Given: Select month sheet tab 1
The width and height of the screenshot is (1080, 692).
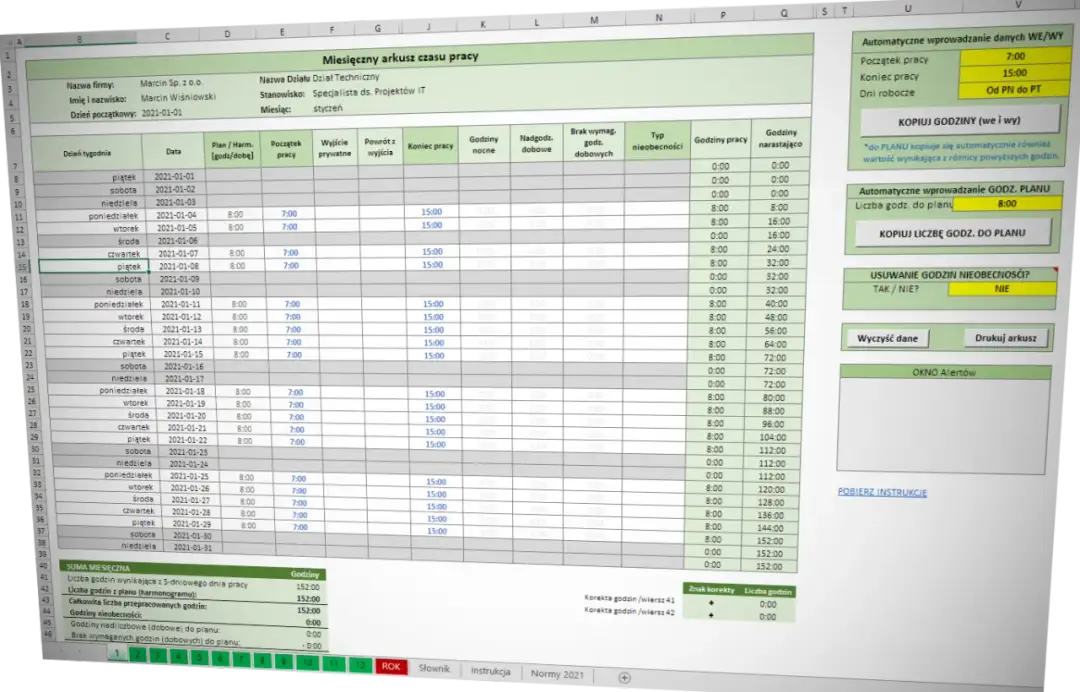Looking at the screenshot, I should point(116,654).
